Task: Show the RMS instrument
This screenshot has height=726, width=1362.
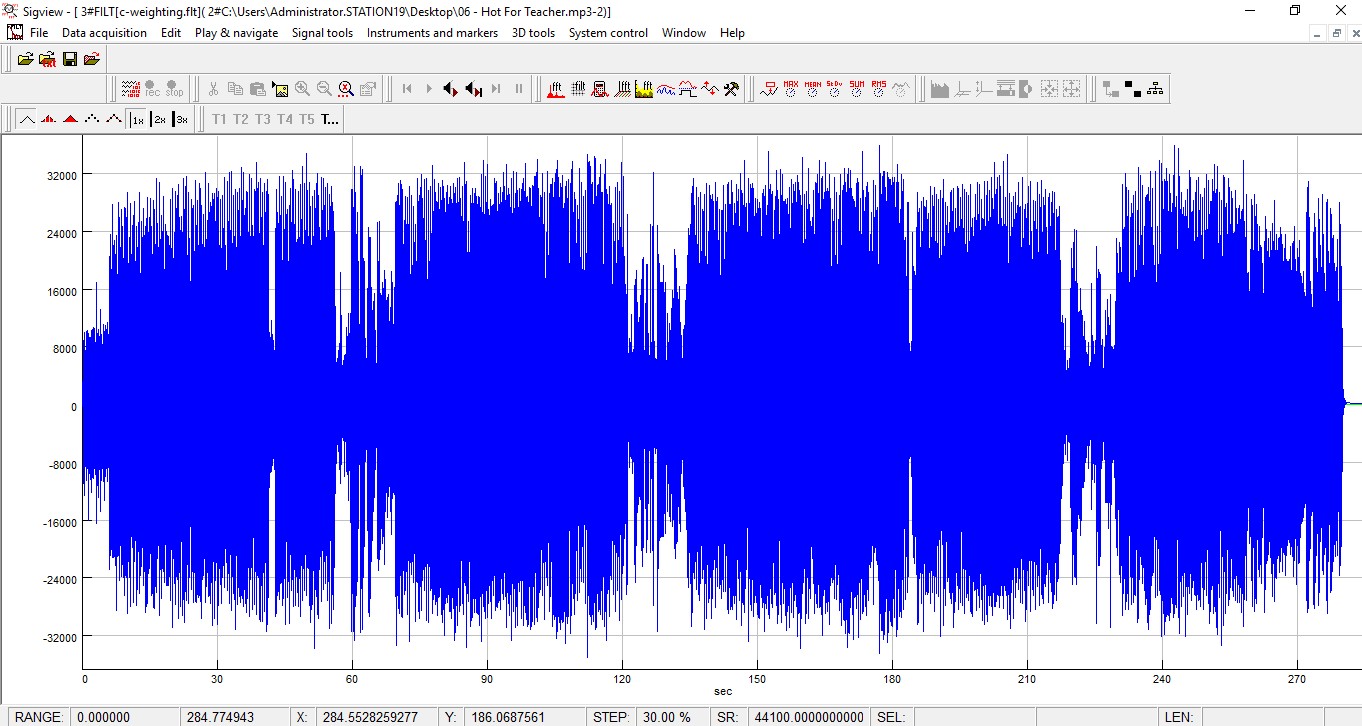Action: point(879,89)
